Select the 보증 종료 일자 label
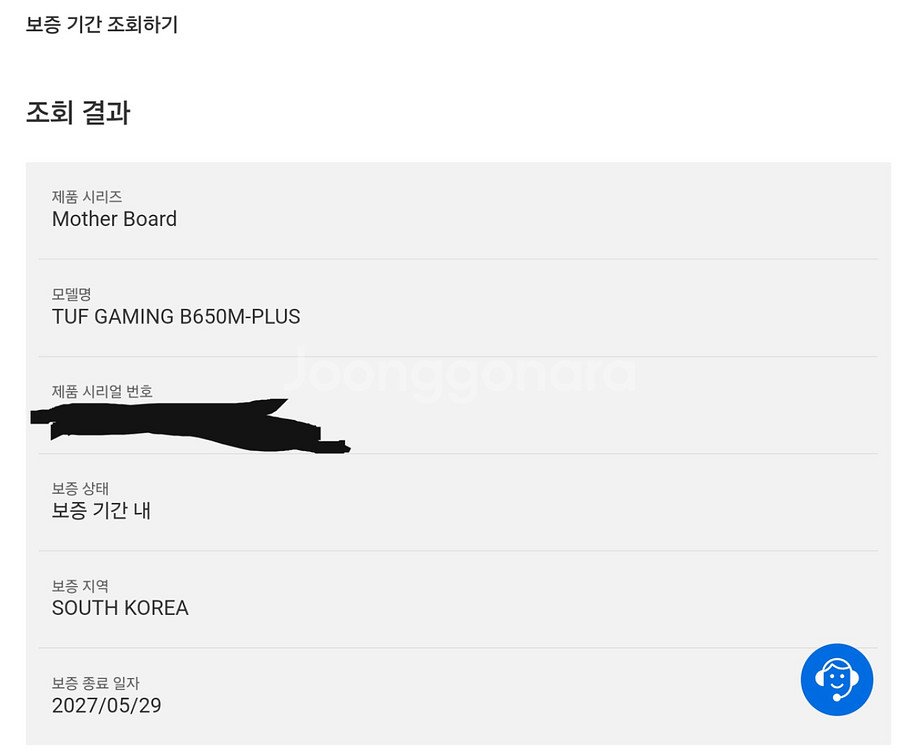This screenshot has width=916, height=750. click(96, 683)
